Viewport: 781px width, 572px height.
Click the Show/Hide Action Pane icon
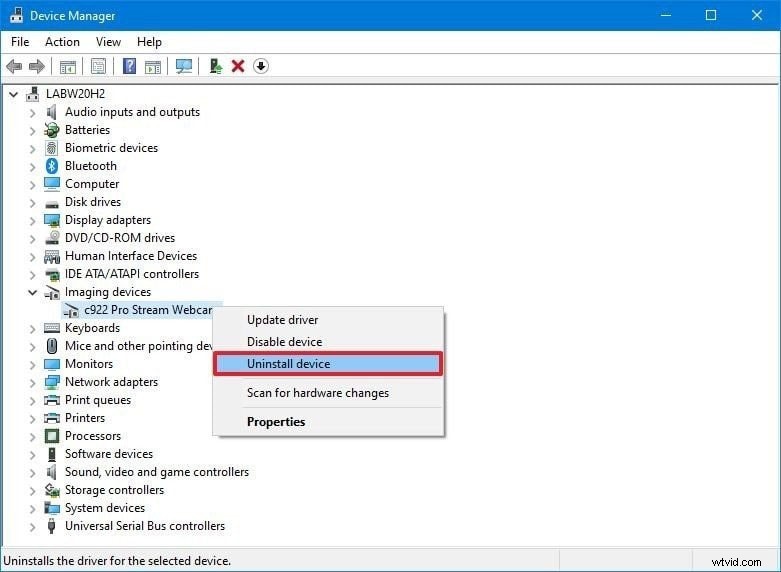[x=153, y=66]
